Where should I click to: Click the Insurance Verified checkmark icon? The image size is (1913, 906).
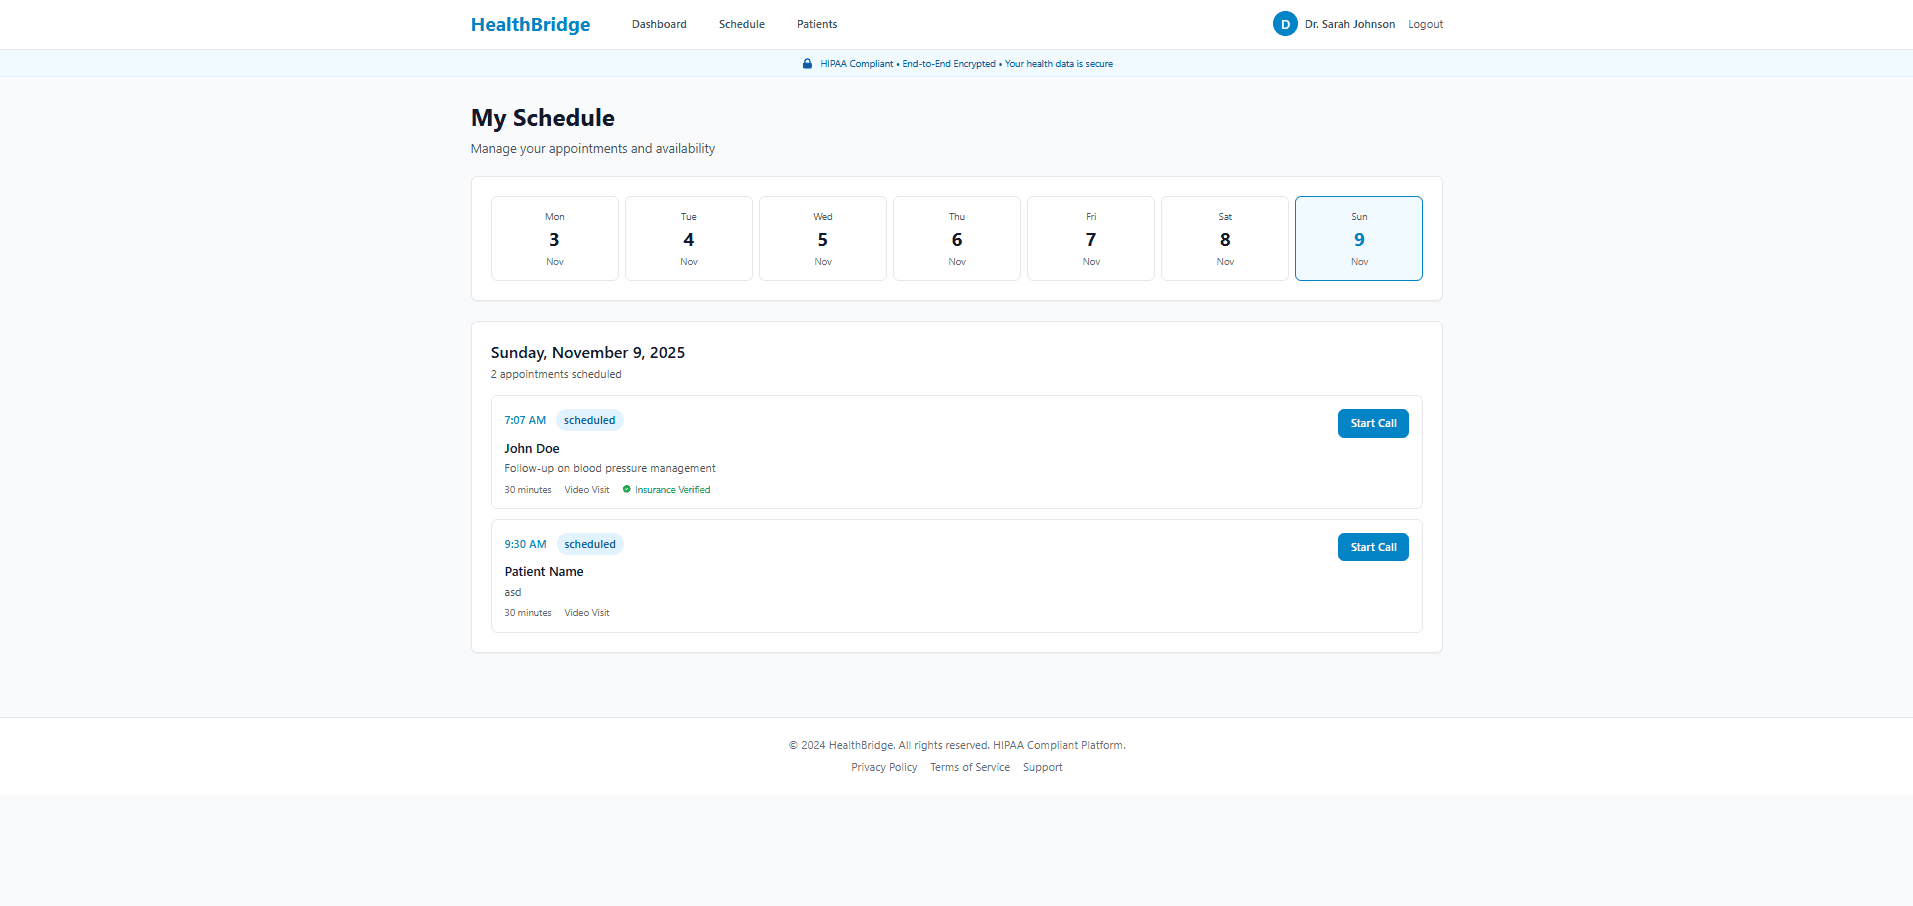coord(627,489)
